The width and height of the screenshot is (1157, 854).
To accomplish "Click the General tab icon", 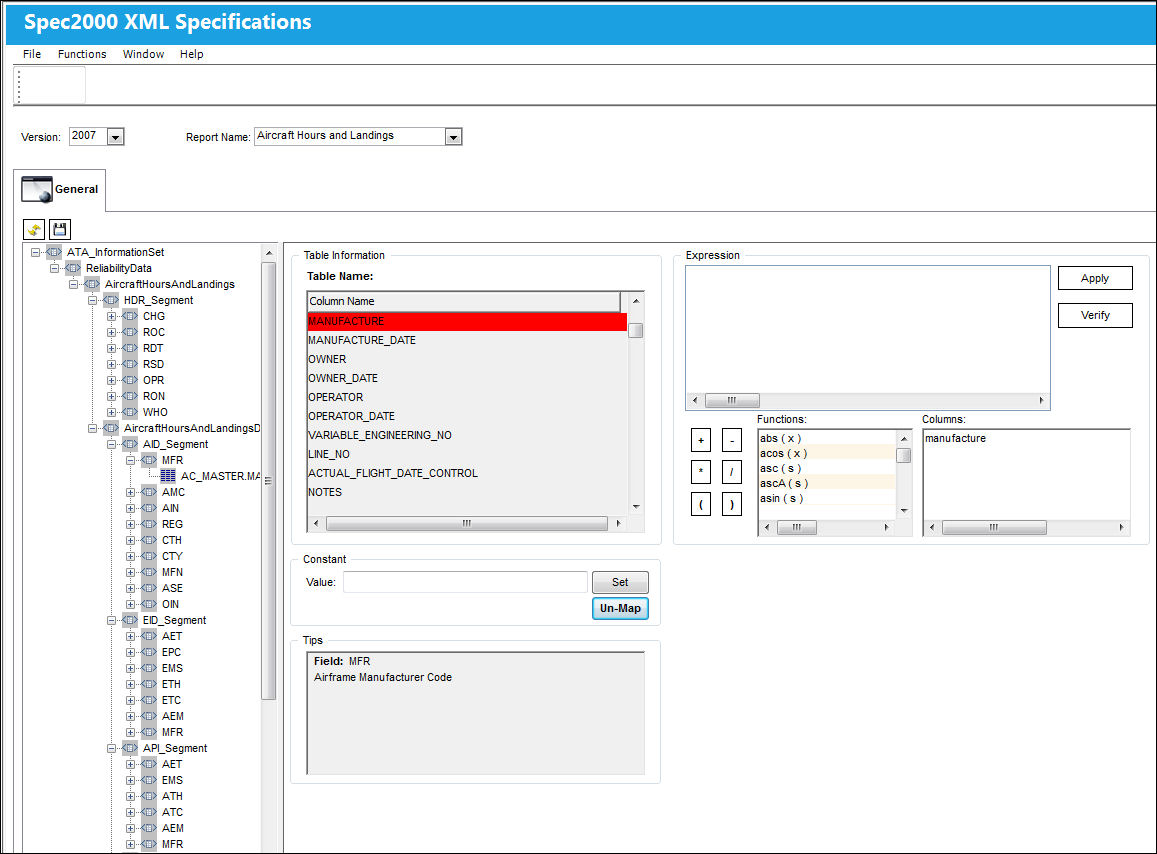I will [37, 189].
